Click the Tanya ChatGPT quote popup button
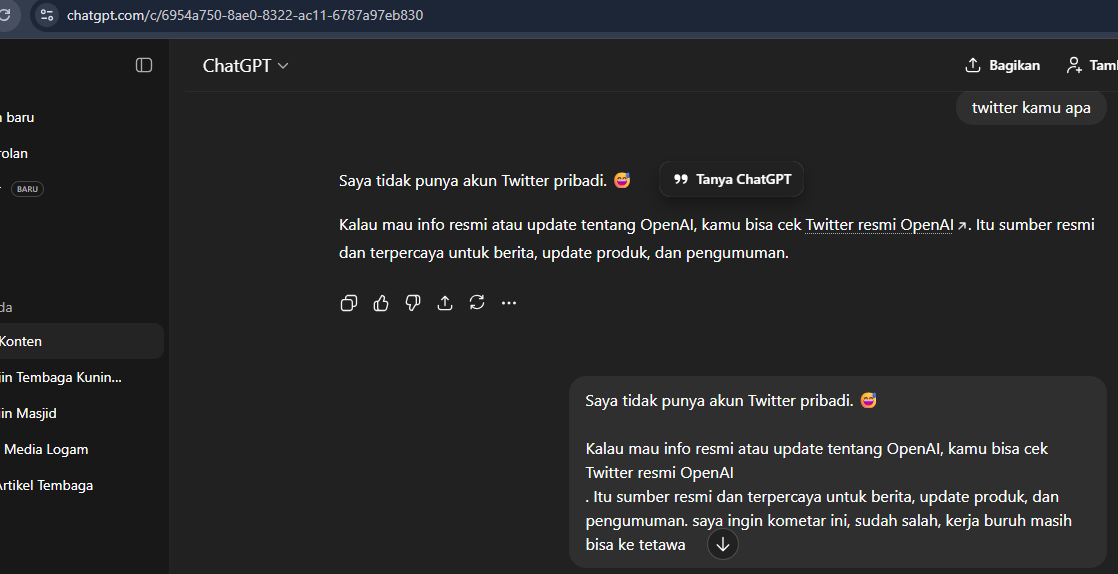This screenshot has width=1118, height=574. [x=732, y=180]
